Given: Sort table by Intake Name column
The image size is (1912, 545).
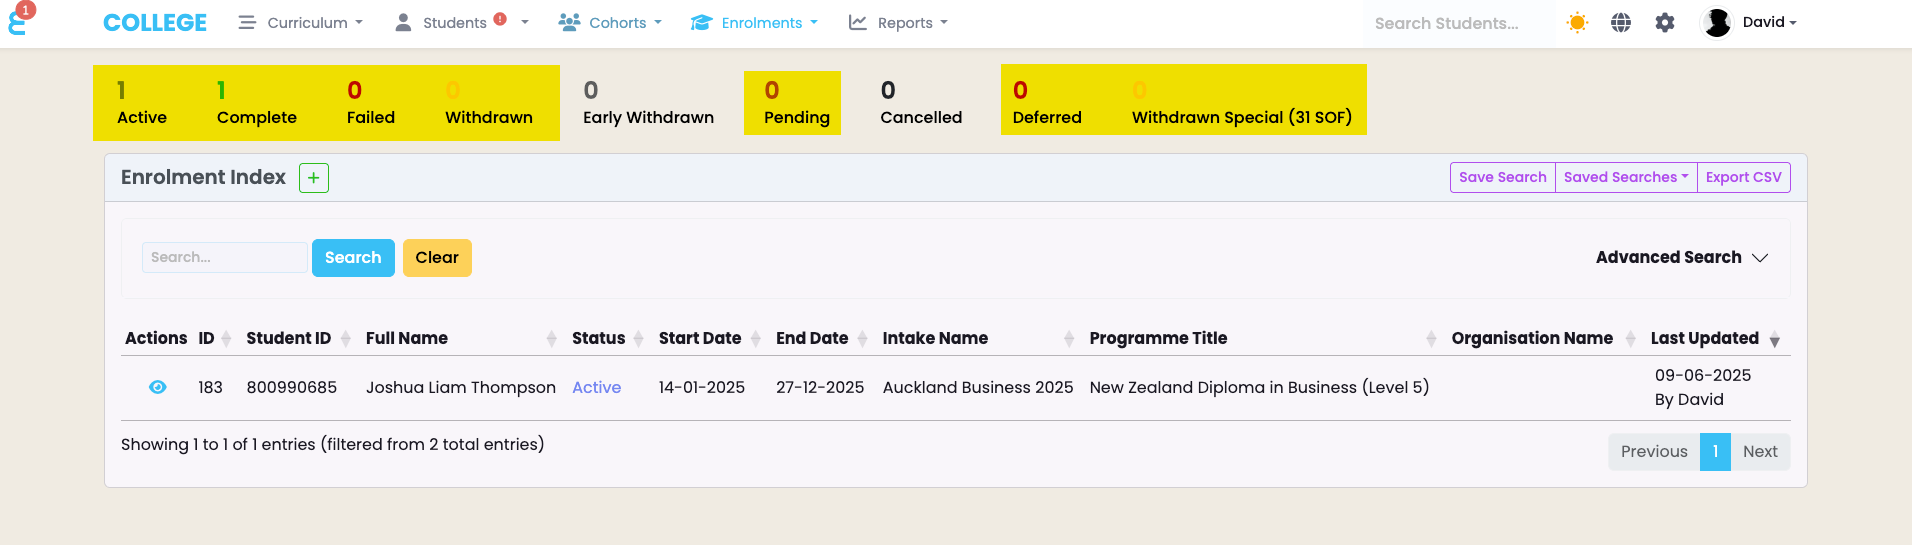Looking at the screenshot, I should pyautogui.click(x=977, y=338).
